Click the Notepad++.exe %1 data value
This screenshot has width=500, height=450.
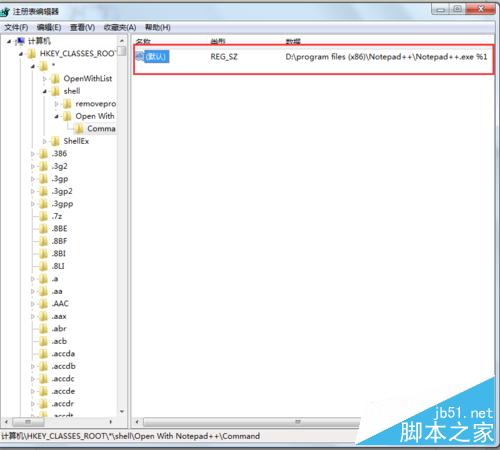(x=386, y=57)
